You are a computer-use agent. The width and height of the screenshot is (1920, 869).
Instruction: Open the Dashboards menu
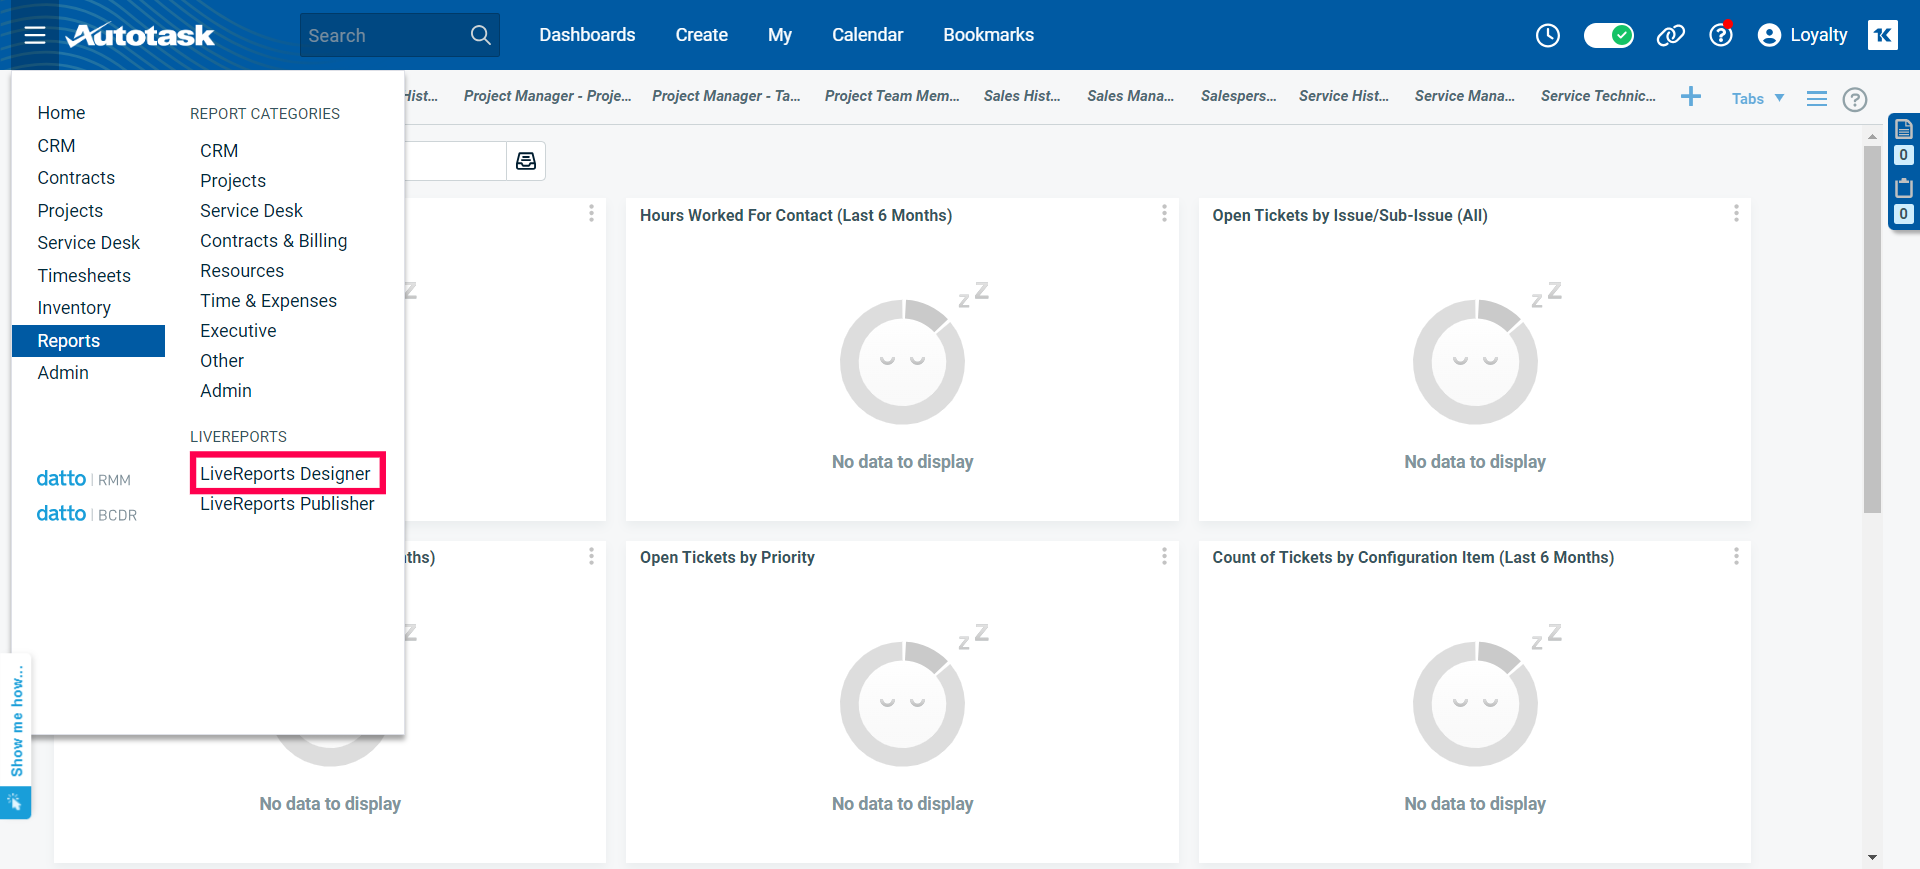pos(587,35)
